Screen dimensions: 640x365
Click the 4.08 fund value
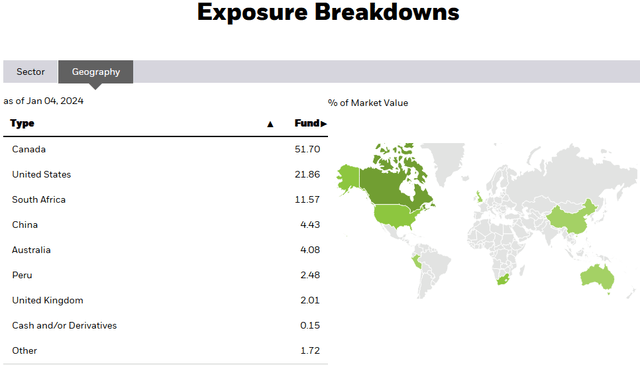[x=310, y=250]
